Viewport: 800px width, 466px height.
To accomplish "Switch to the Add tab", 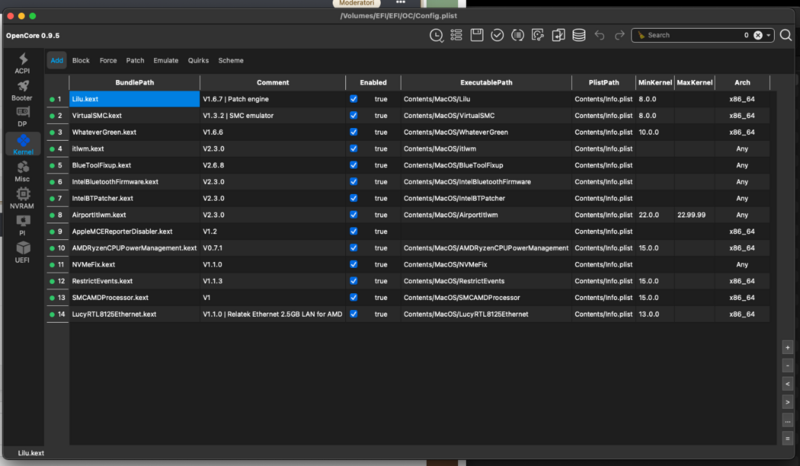I will click(57, 60).
